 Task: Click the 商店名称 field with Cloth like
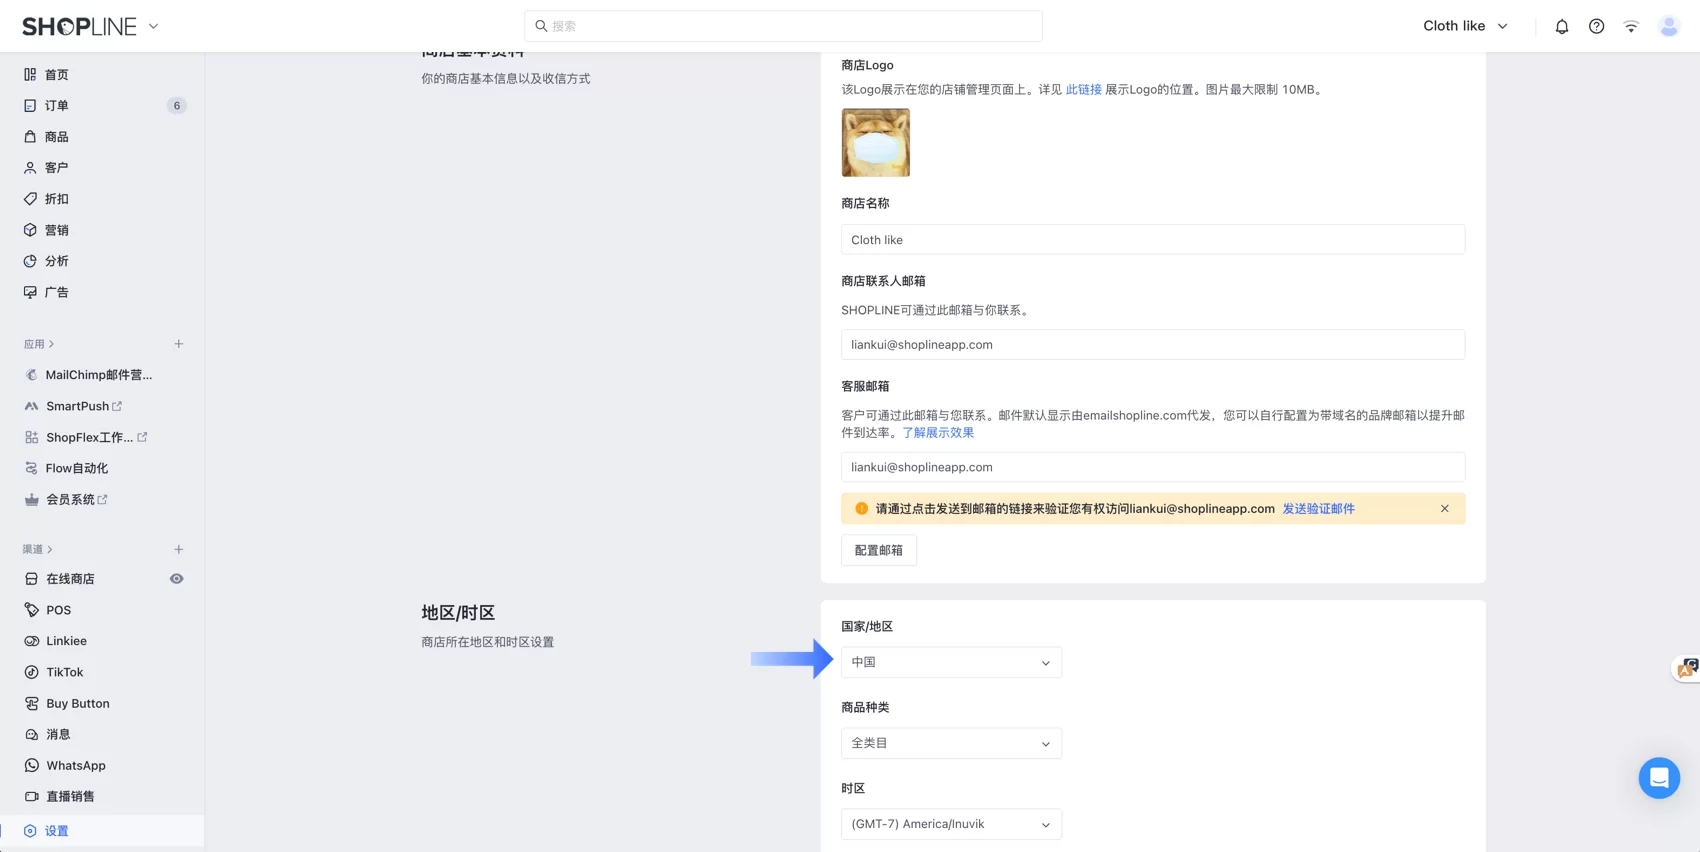(1153, 240)
